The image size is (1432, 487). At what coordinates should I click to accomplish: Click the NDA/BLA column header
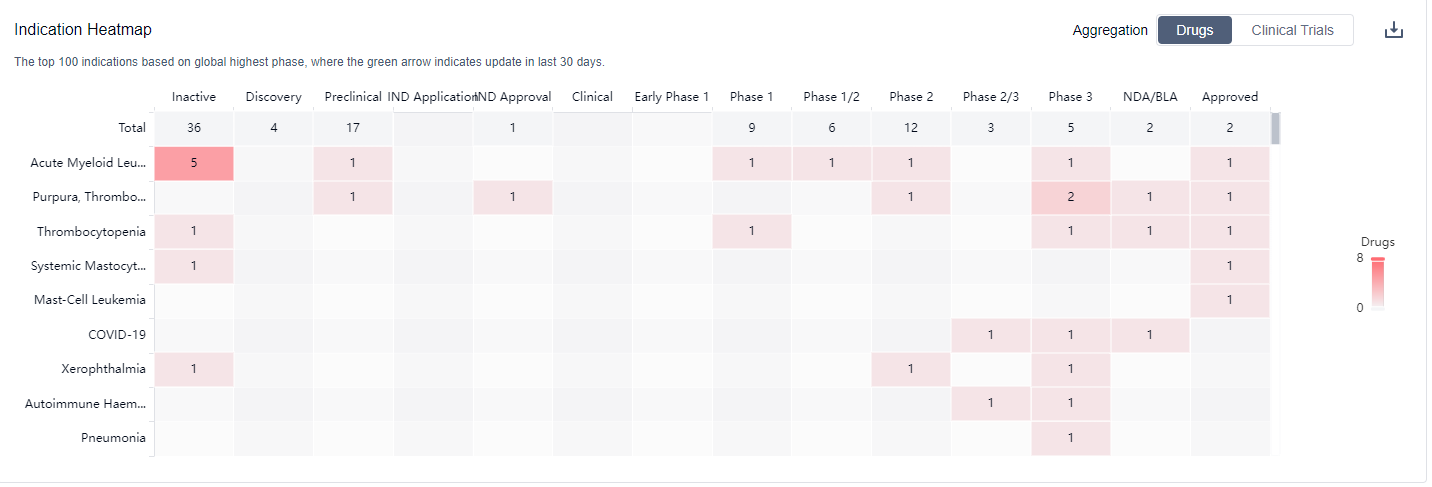click(1150, 97)
